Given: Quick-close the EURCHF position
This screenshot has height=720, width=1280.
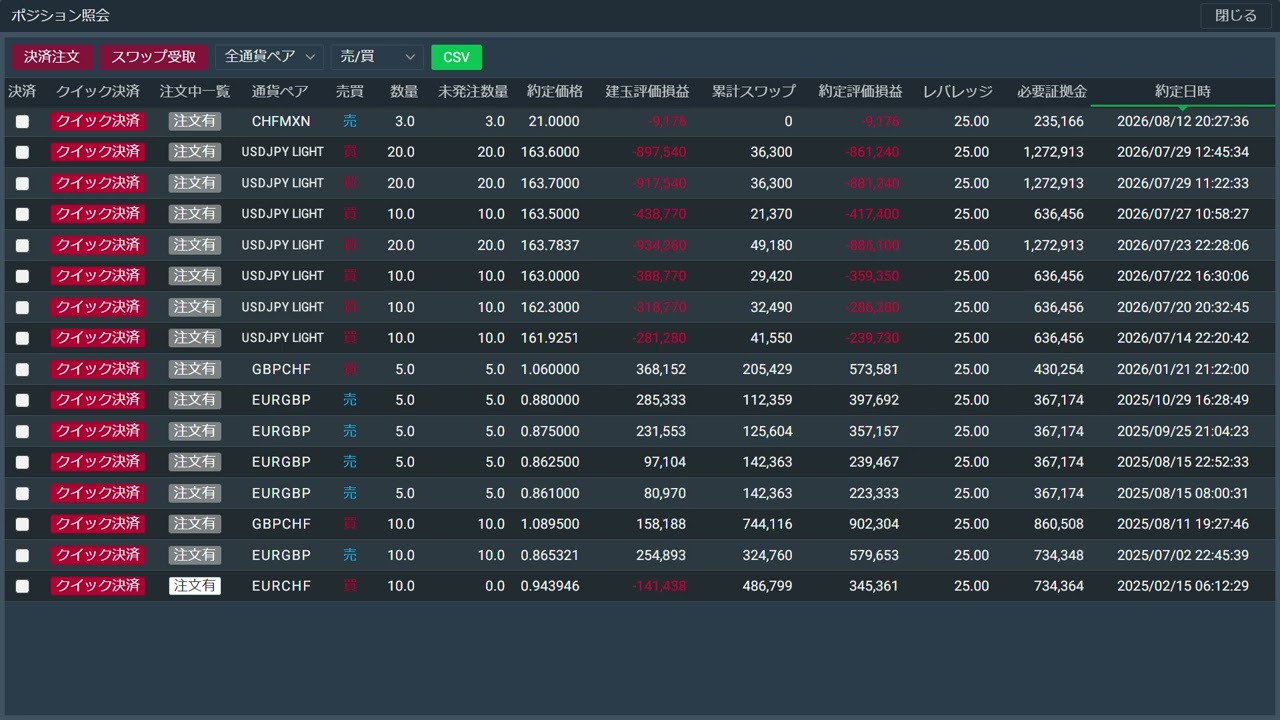Looking at the screenshot, I should coord(98,586).
